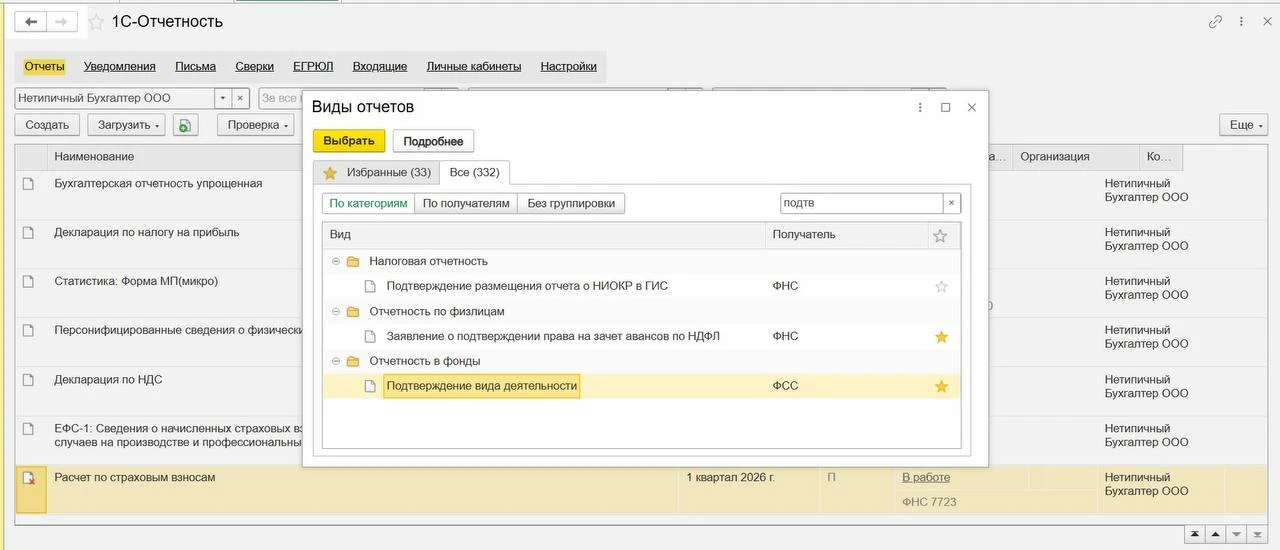Open the three-dots menu in the 1С-Отчетность title bar
1280x550 pixels.
(x=1241, y=21)
